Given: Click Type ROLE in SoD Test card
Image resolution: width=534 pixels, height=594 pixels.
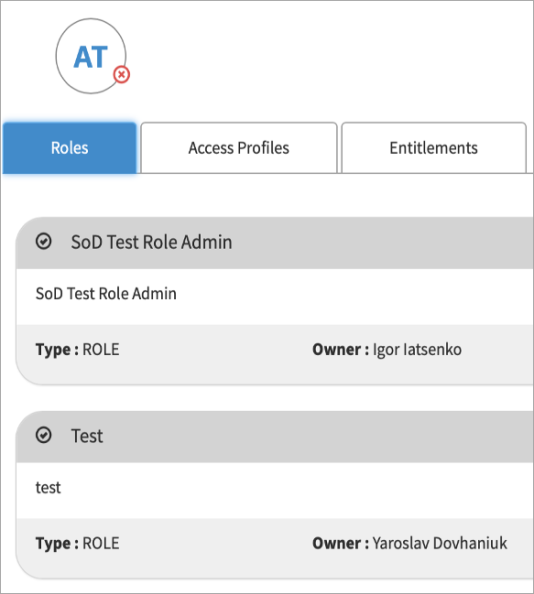Looking at the screenshot, I should pyautogui.click(x=78, y=349).
